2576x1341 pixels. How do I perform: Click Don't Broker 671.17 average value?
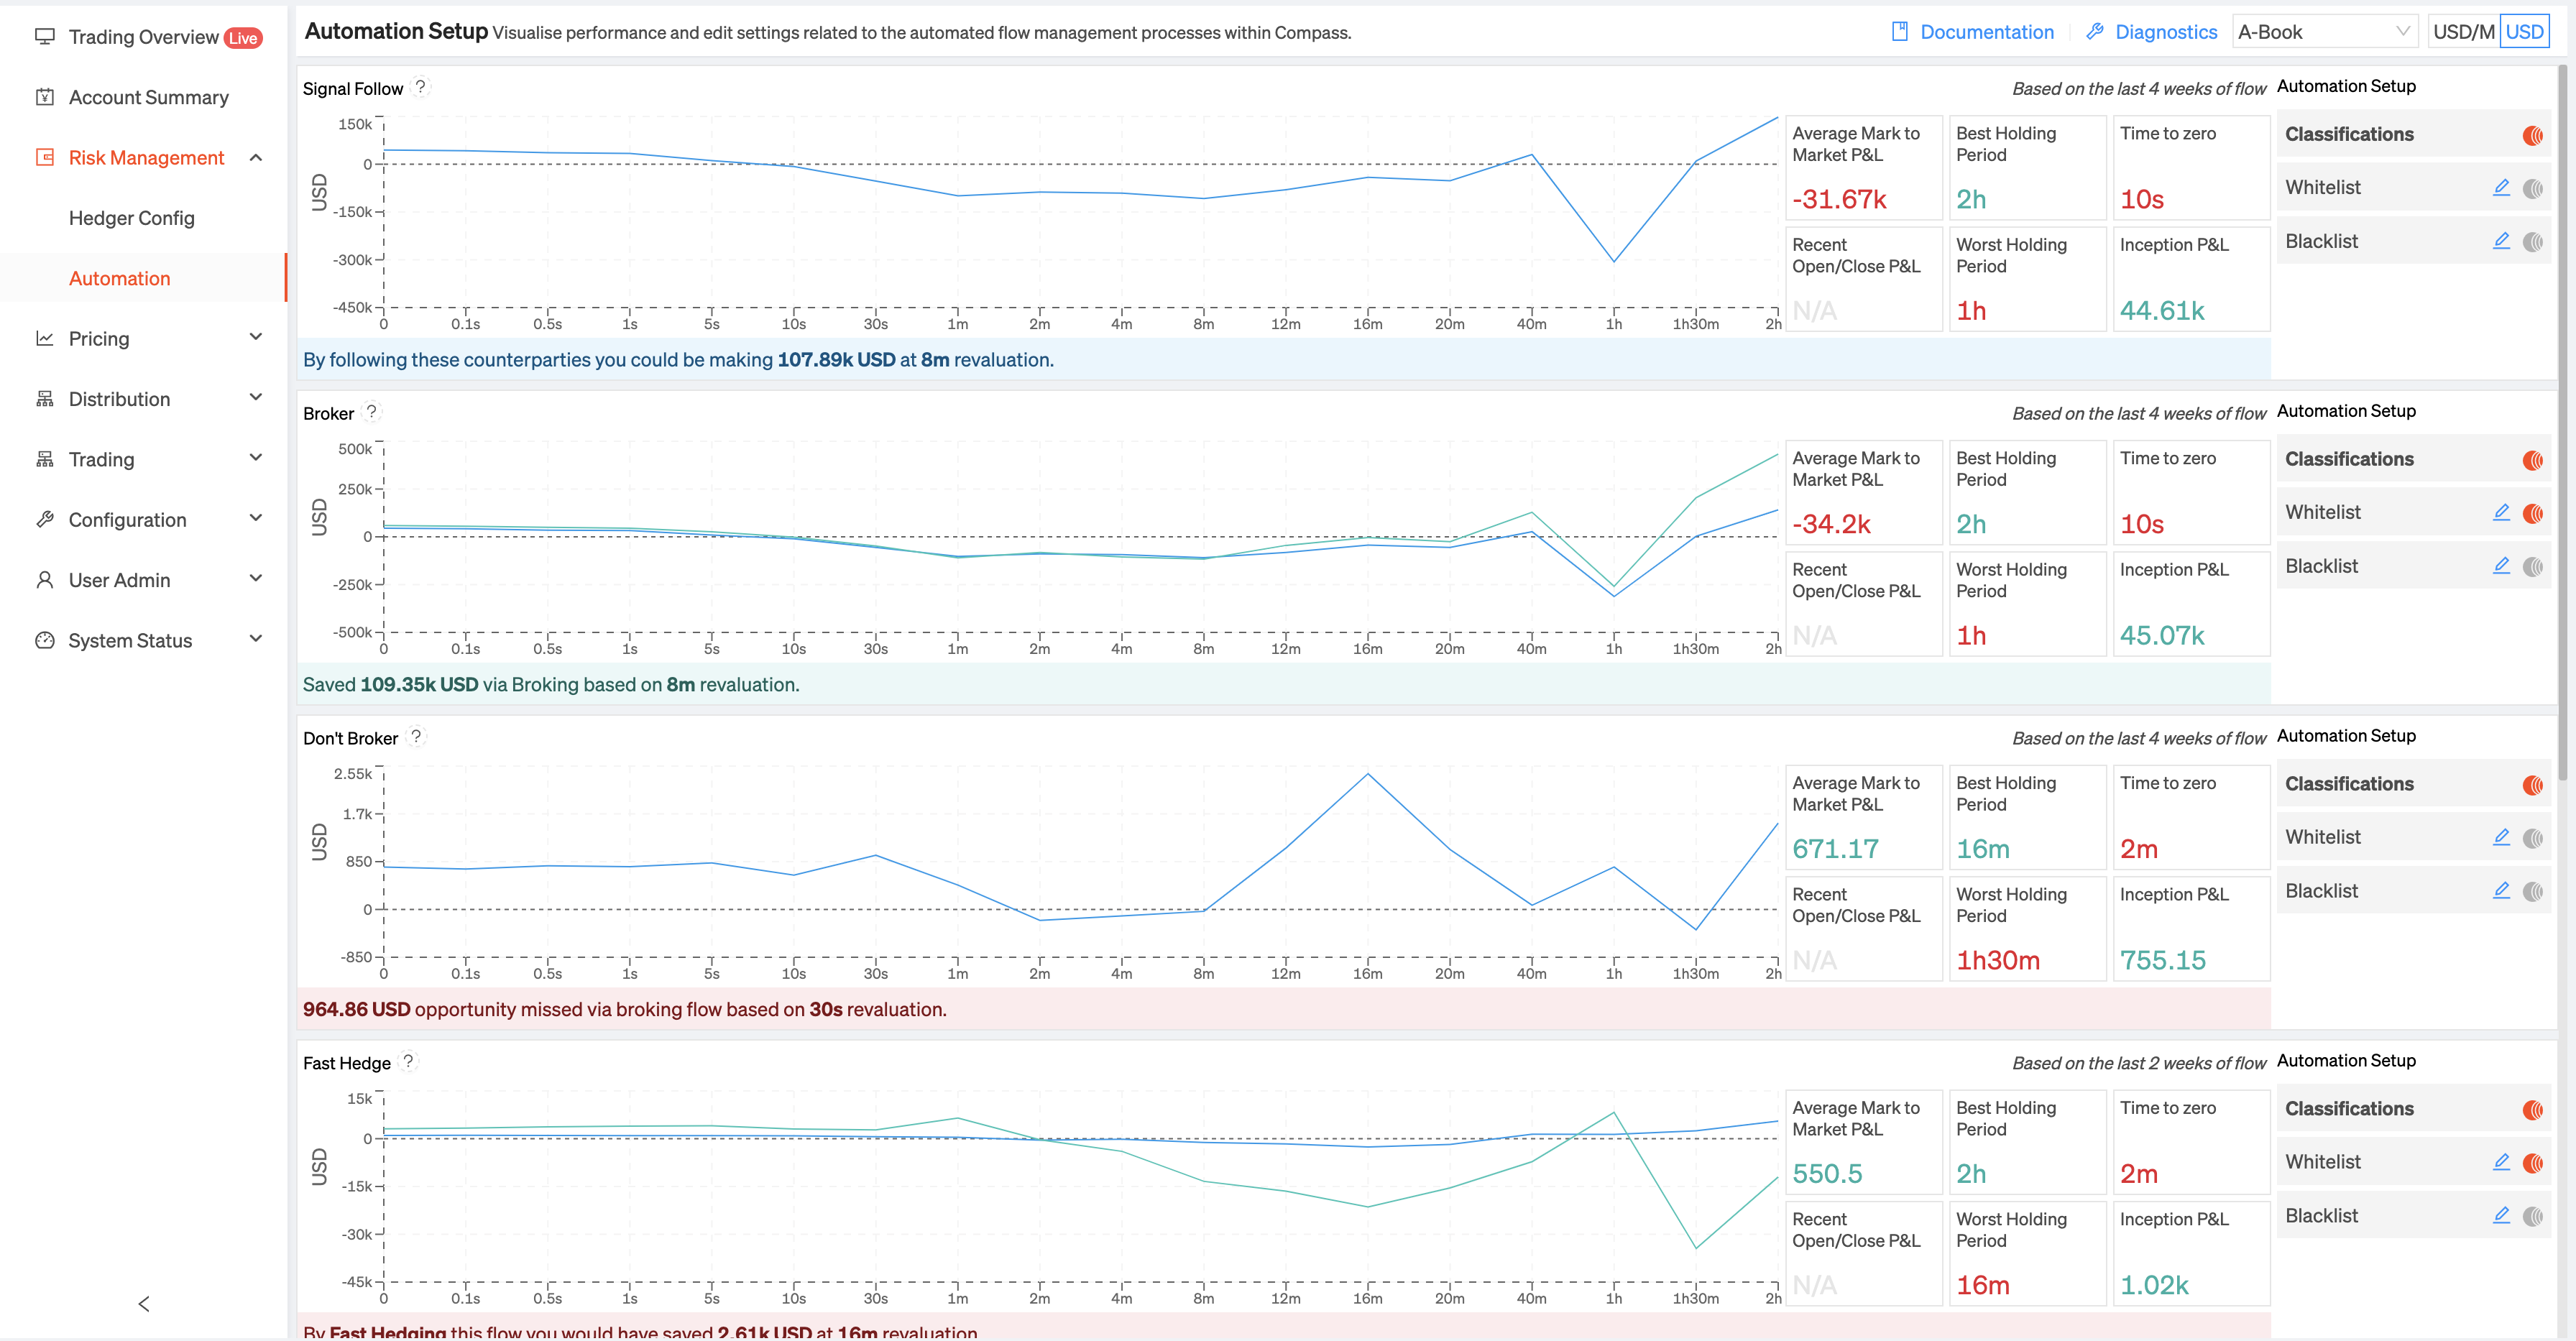coord(1835,849)
